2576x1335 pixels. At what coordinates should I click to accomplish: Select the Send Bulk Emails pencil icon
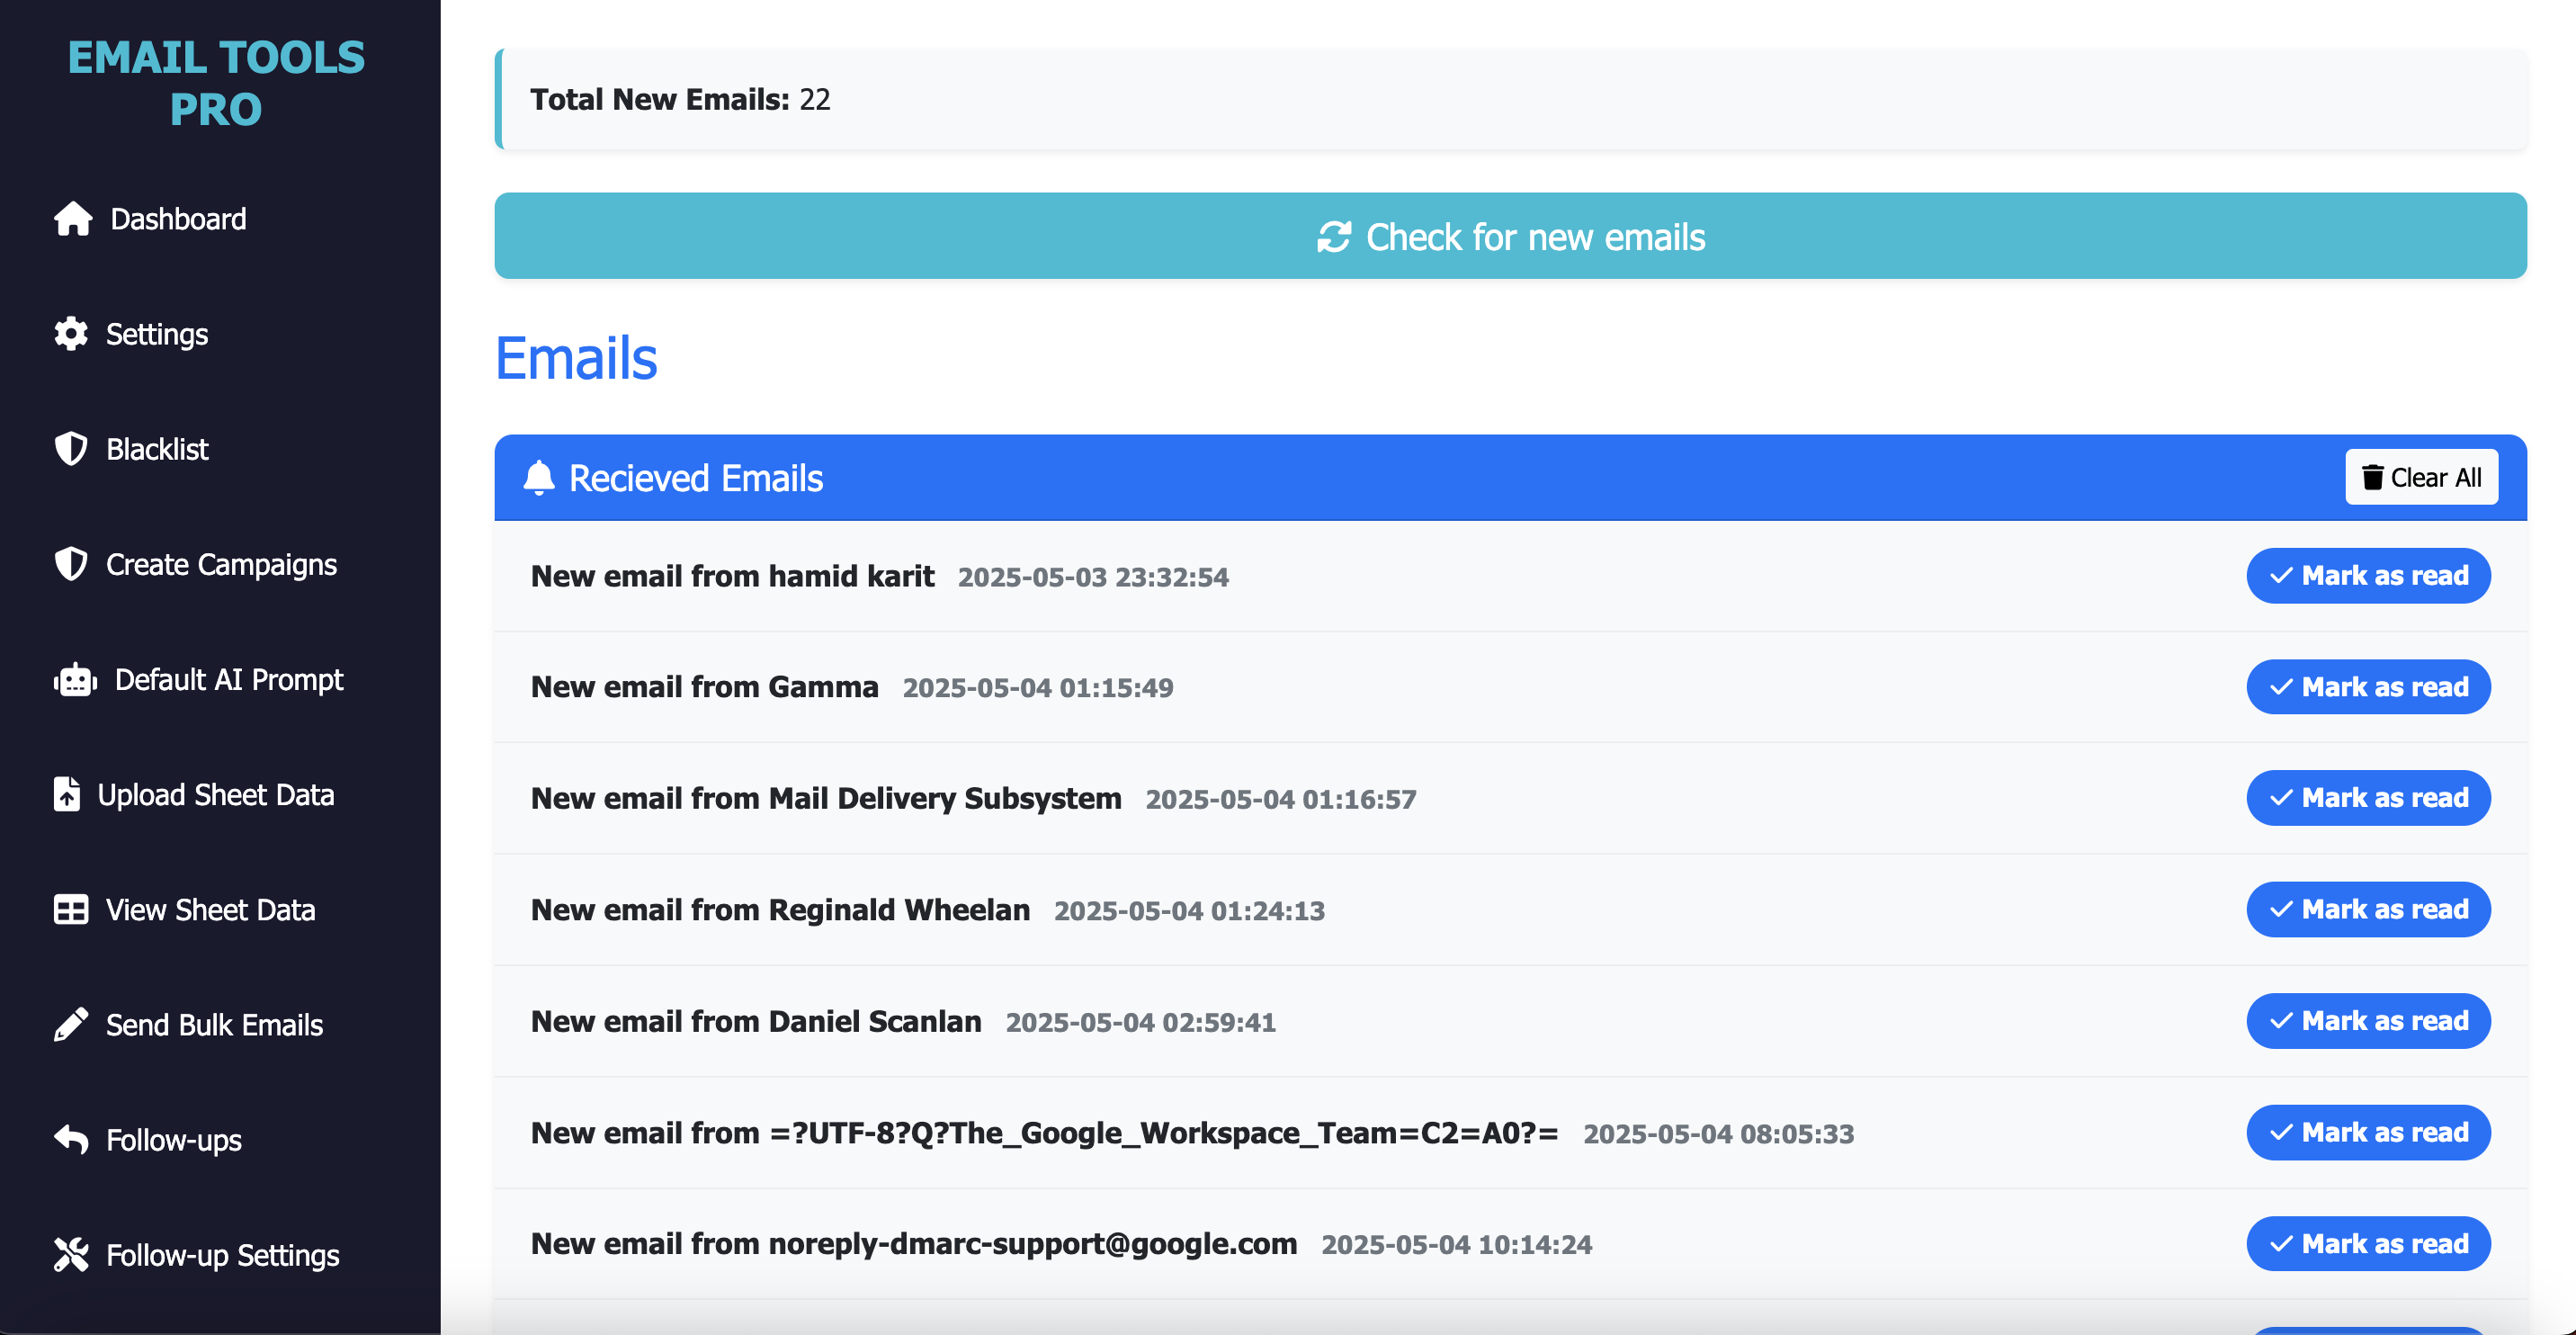(68, 1024)
